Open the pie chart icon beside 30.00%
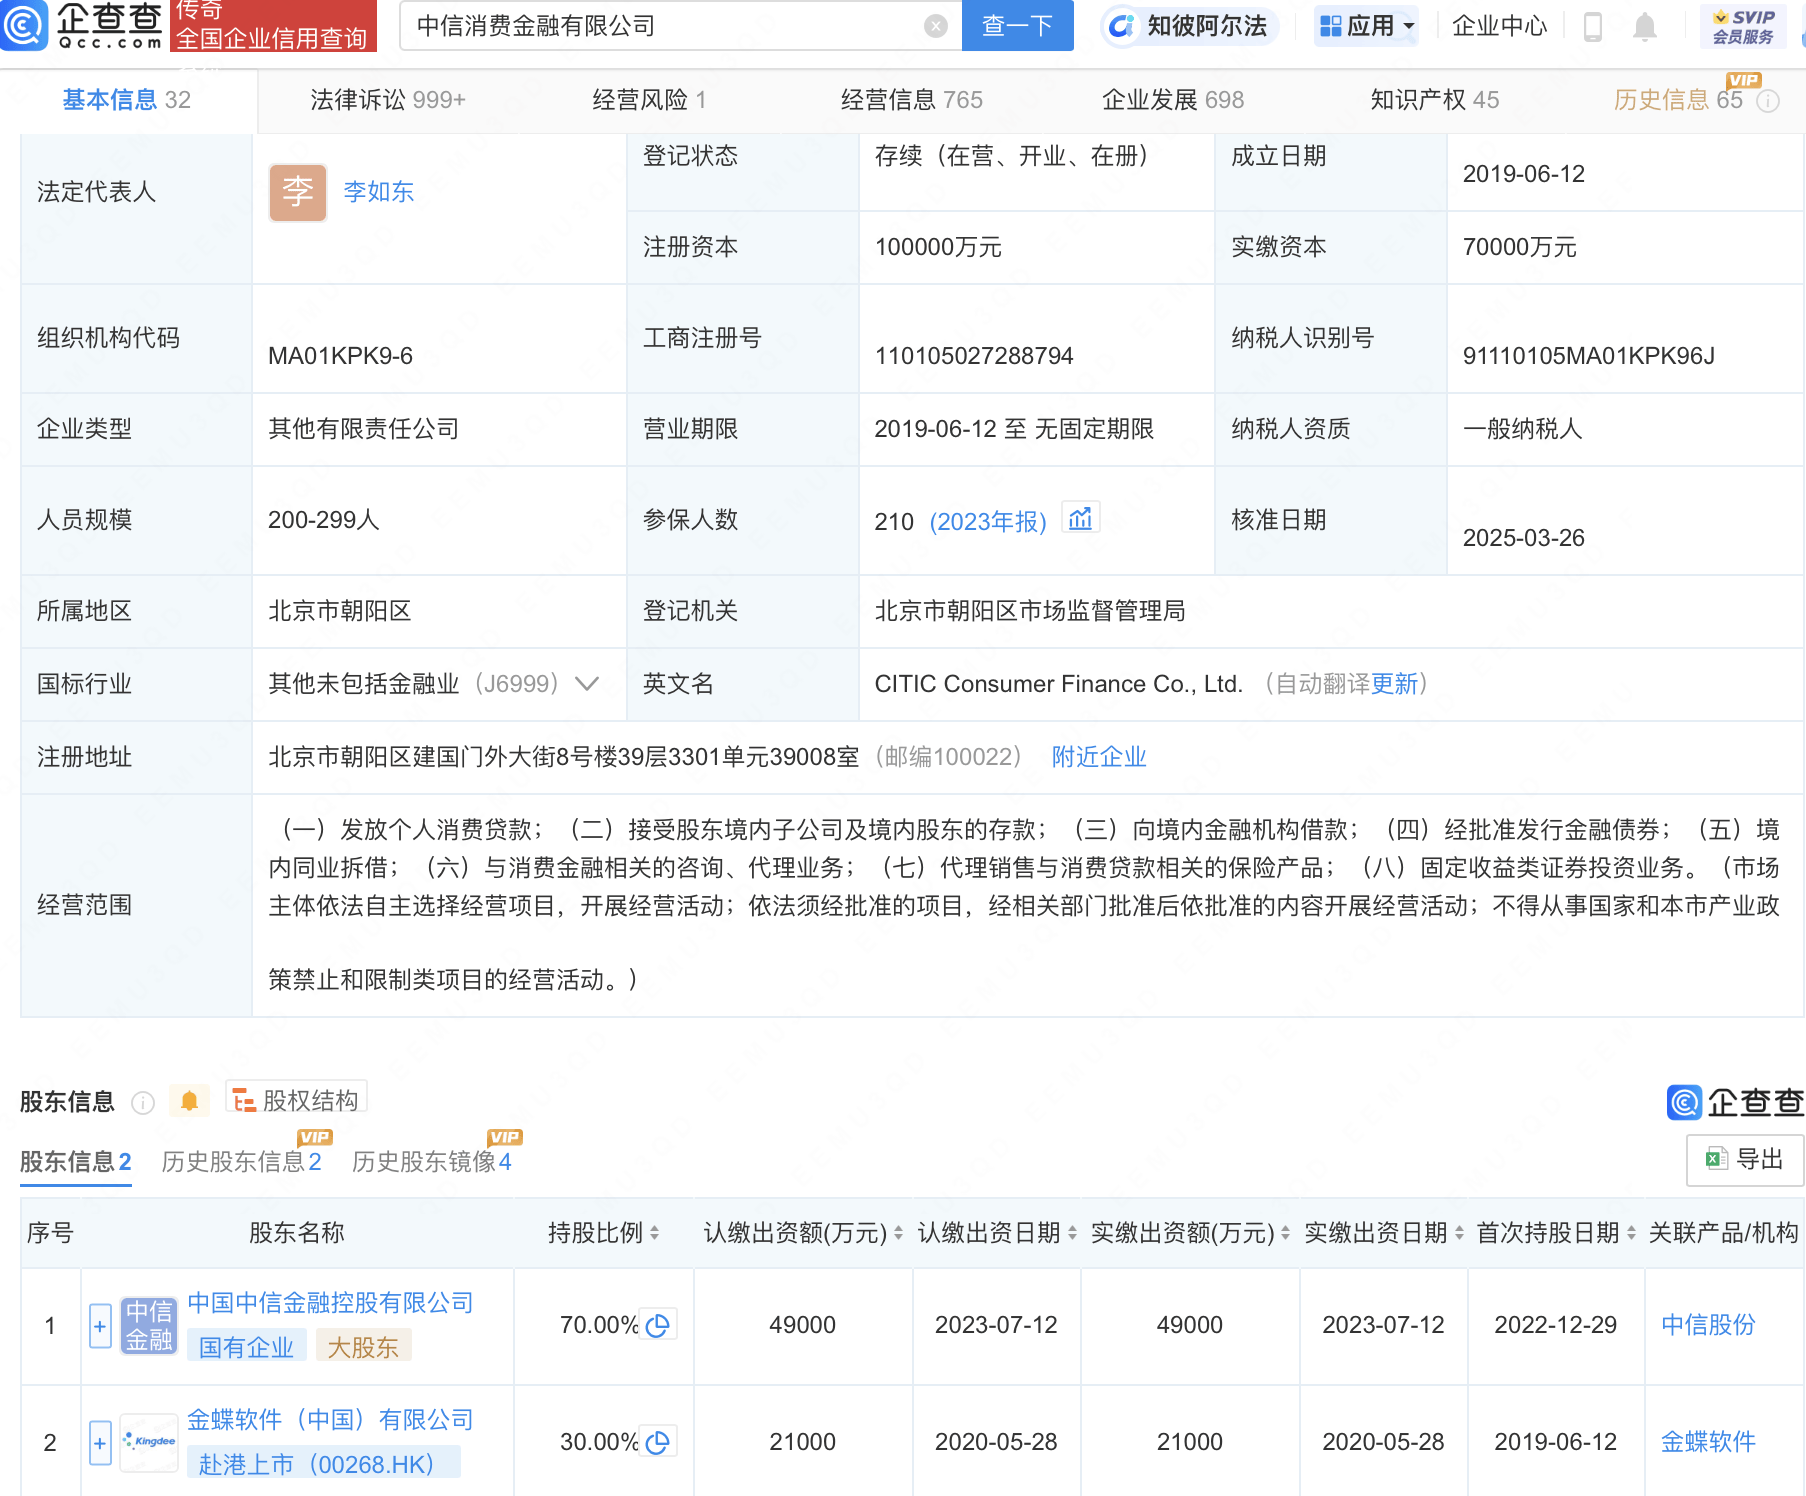Viewport: 1806px width, 1496px height. point(658,1442)
